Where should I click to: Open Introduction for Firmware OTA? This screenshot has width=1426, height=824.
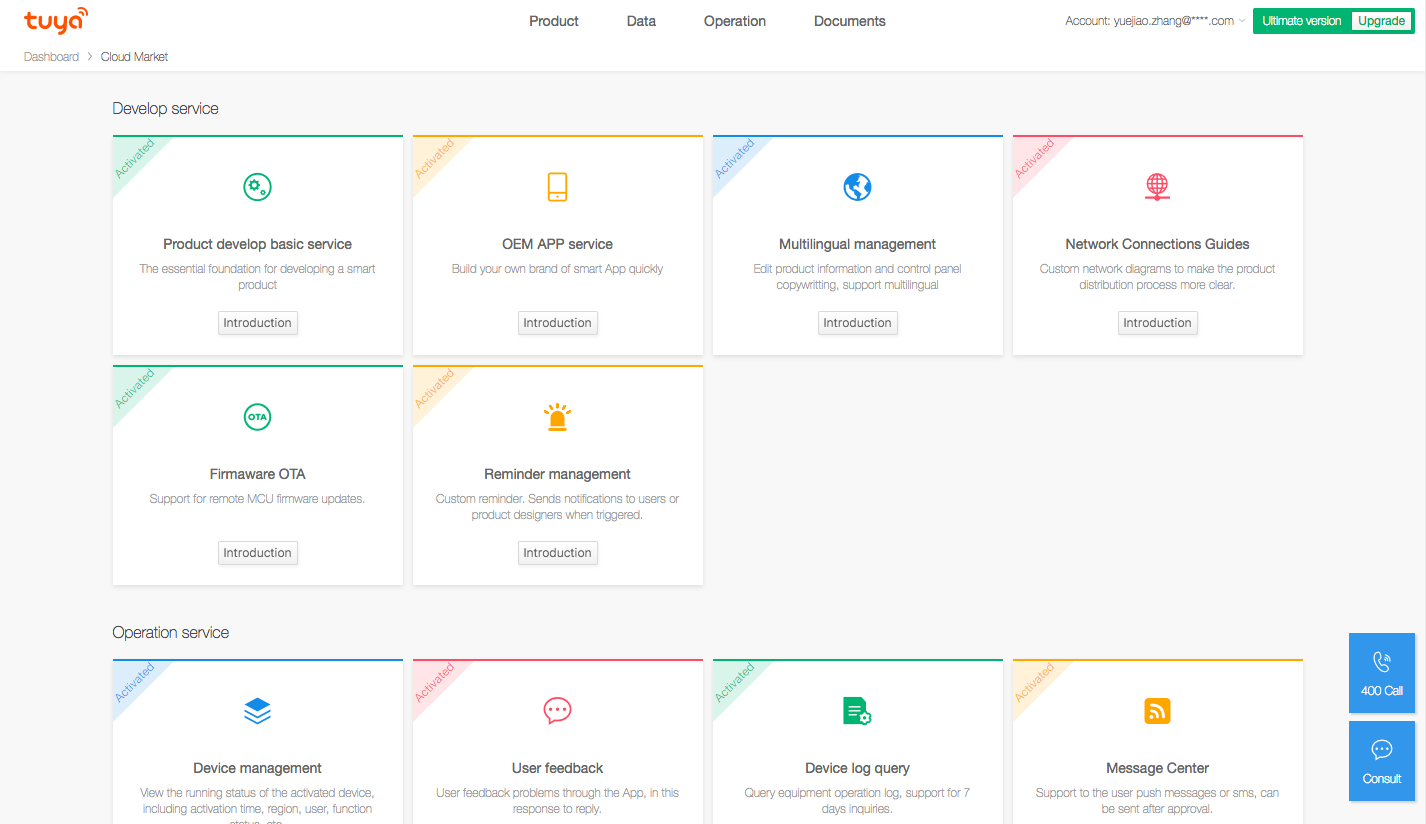coord(258,553)
